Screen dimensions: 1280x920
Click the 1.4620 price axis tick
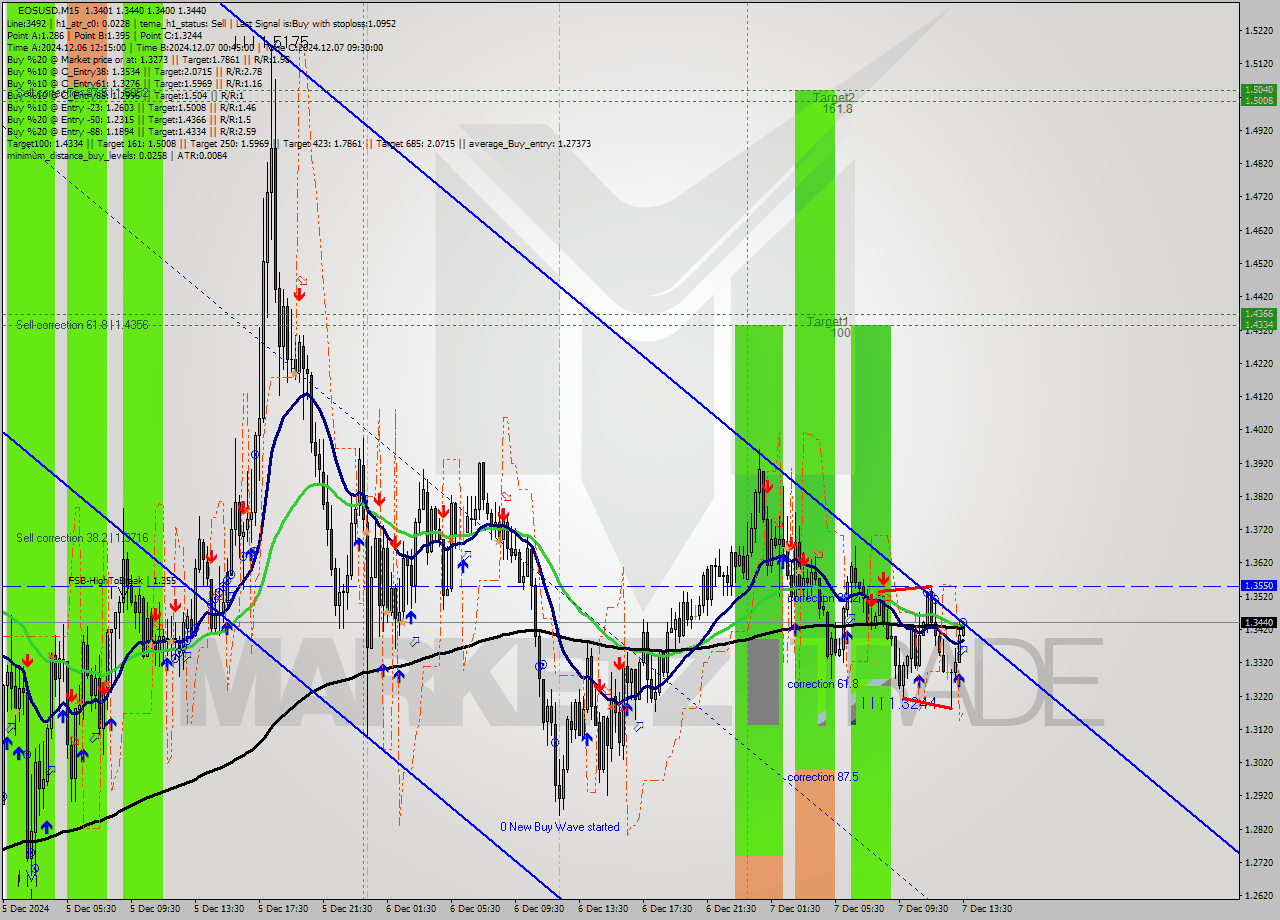[1259, 230]
